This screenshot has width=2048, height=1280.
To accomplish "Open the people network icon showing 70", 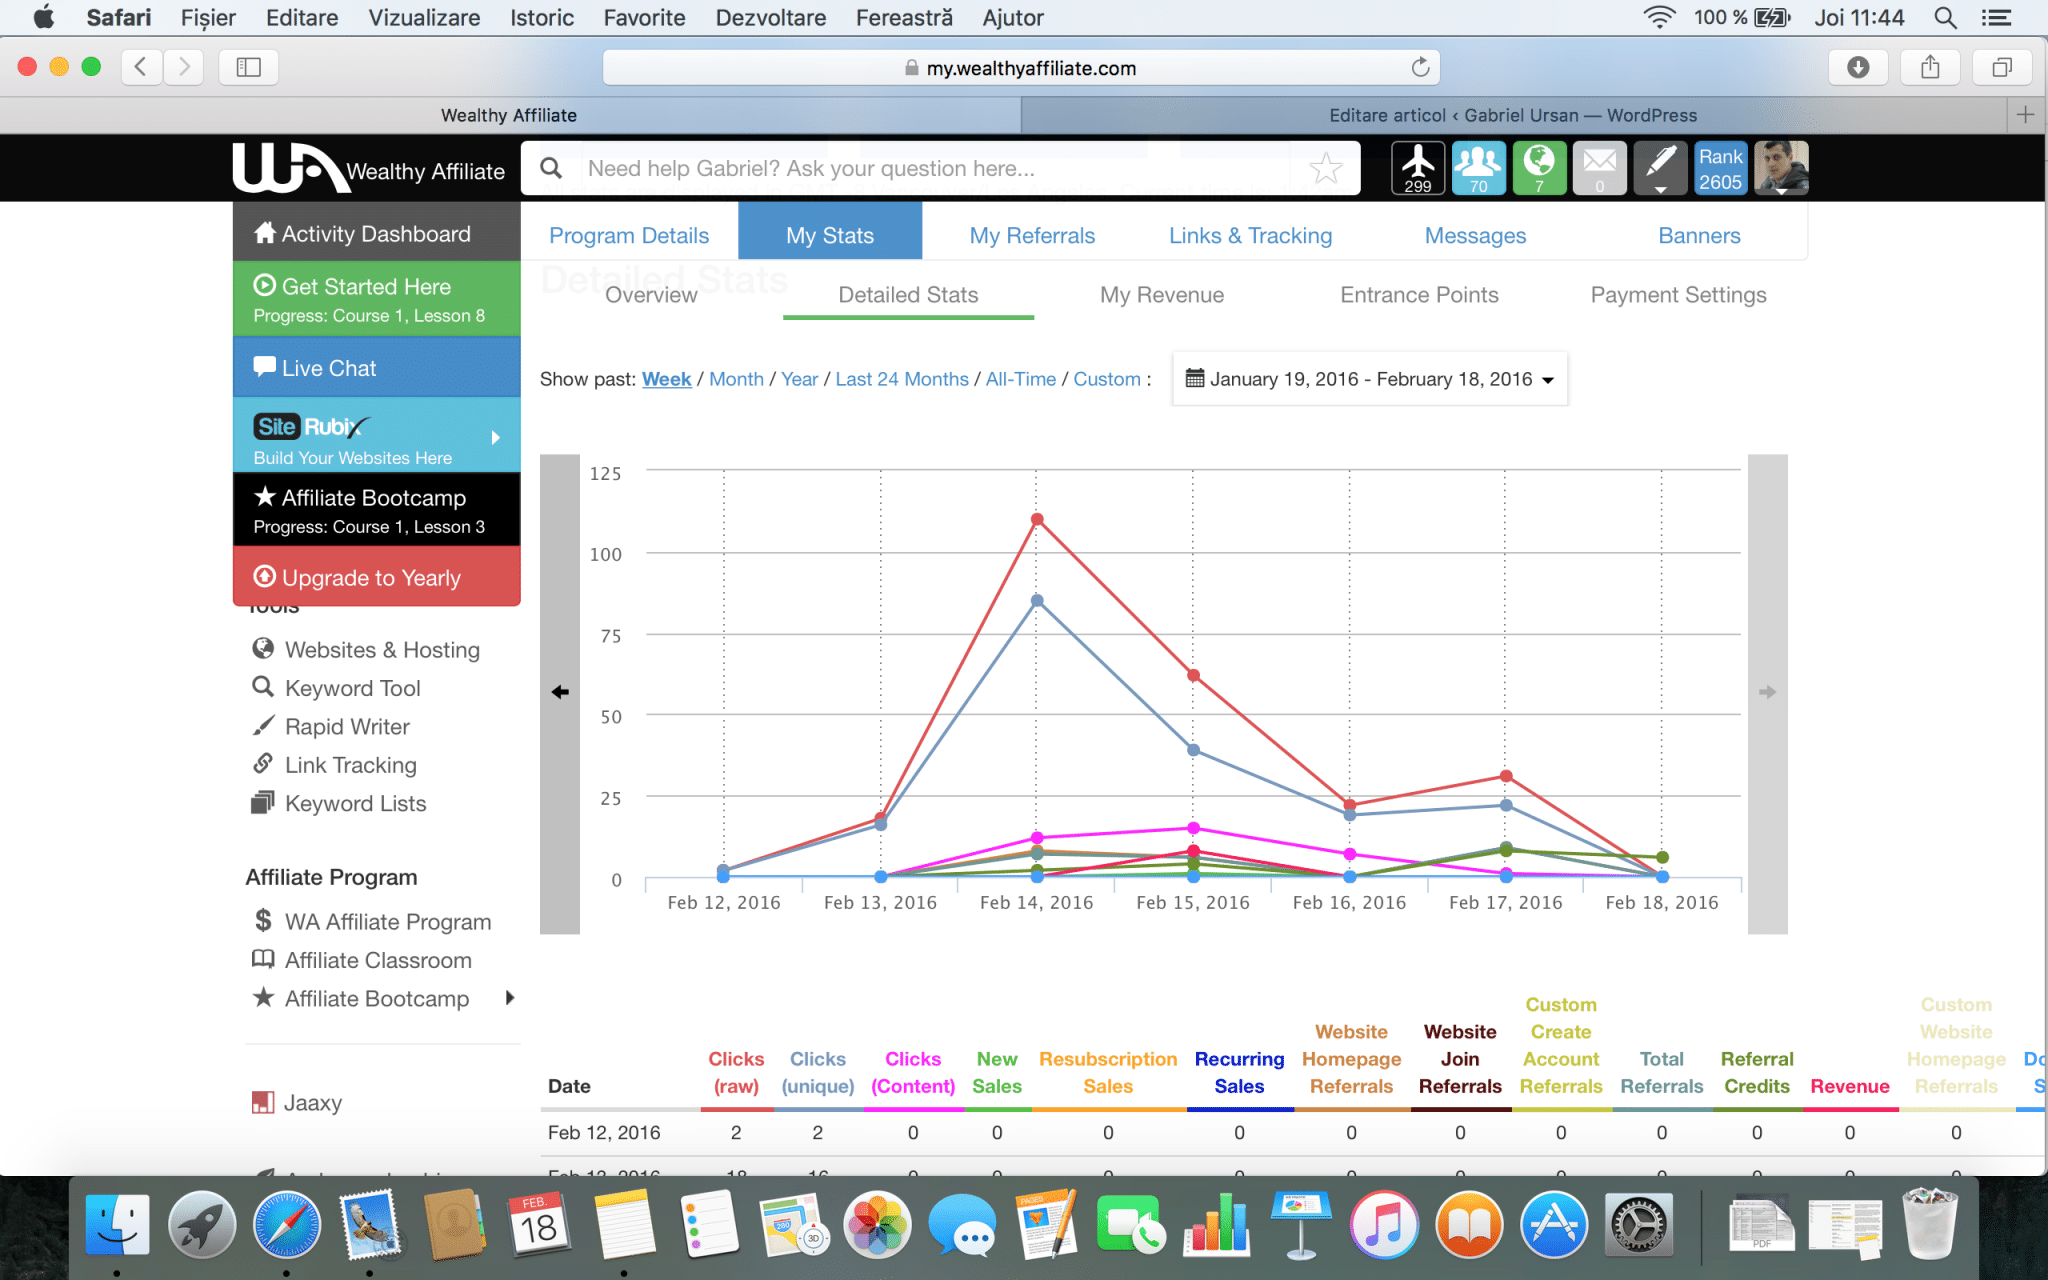I will click(x=1478, y=168).
